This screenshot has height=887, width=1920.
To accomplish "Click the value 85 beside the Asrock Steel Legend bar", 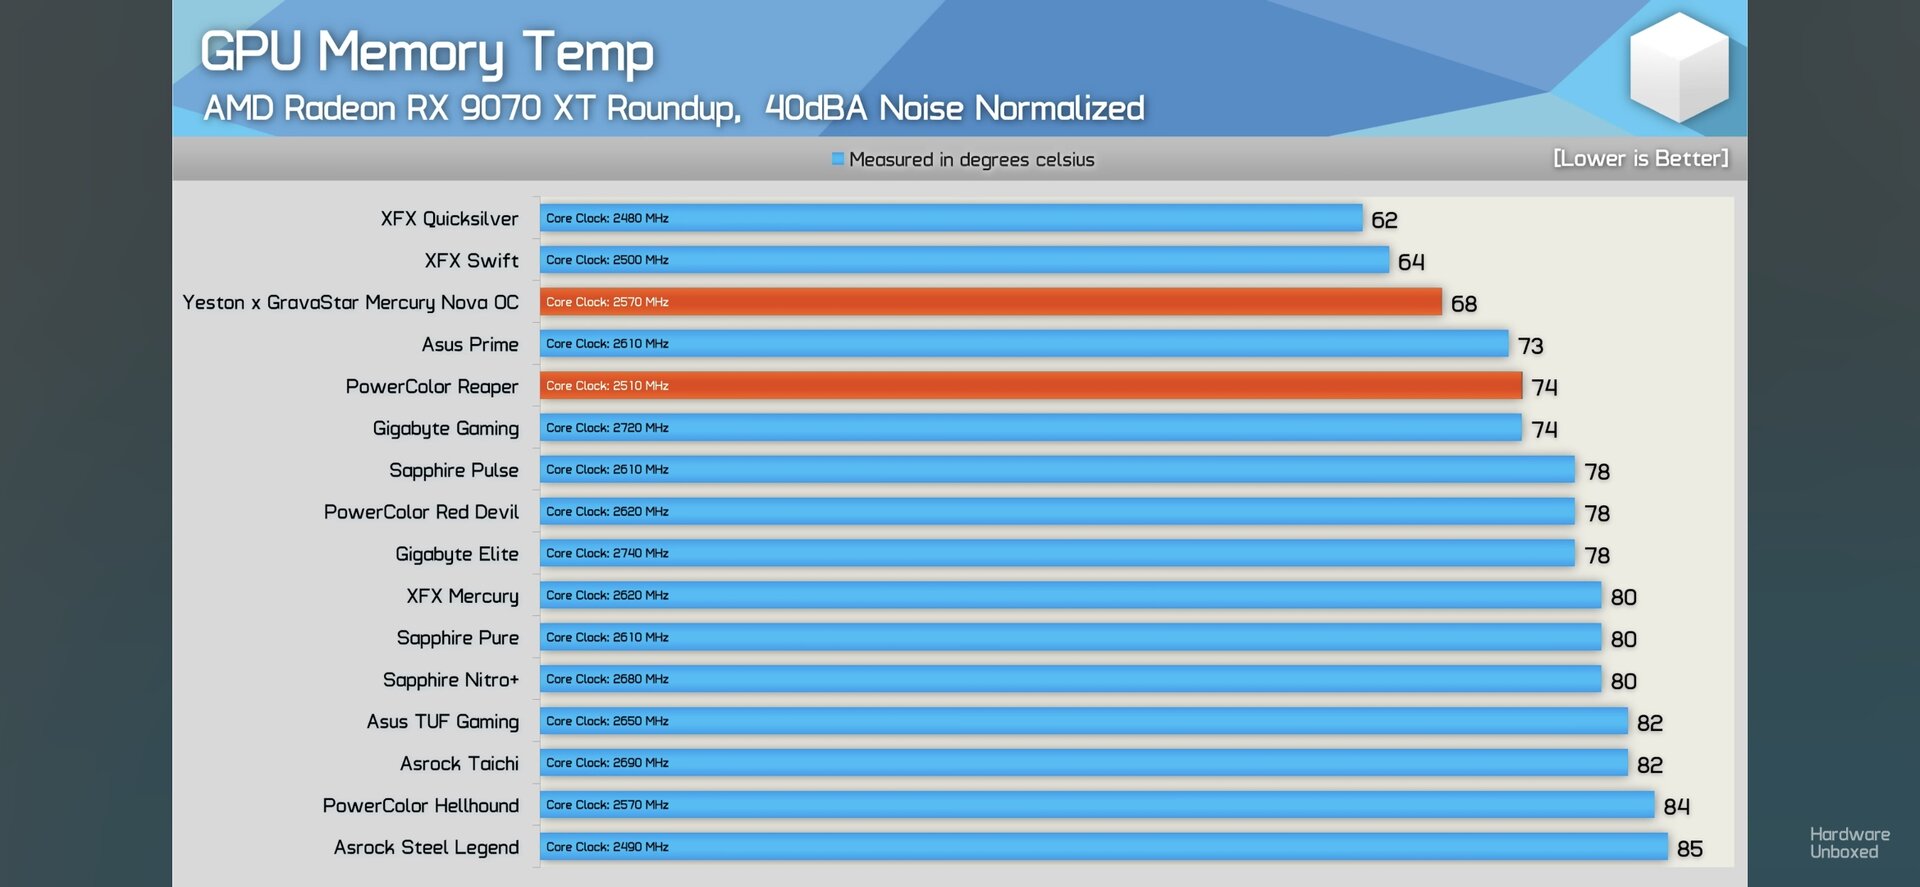I will coord(1690,849).
